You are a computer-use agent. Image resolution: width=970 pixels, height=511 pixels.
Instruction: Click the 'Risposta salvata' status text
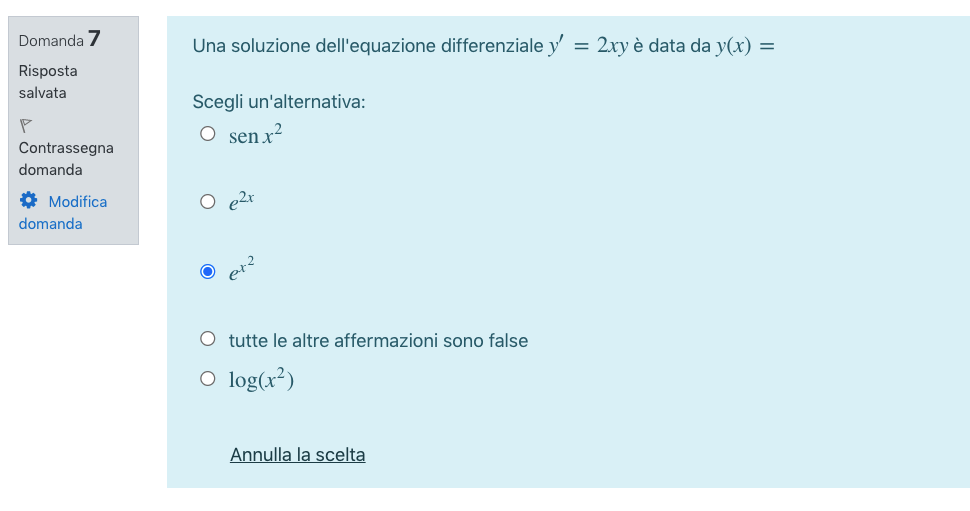(47, 82)
